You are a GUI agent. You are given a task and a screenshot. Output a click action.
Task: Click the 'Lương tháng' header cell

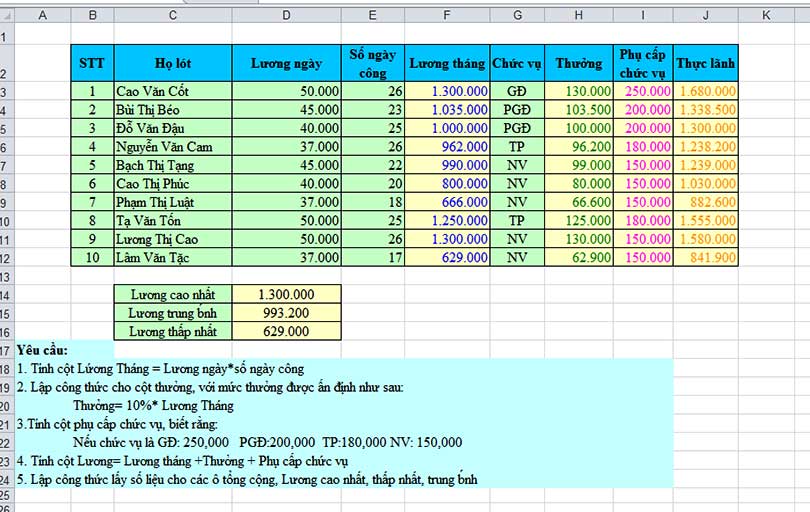(447, 64)
